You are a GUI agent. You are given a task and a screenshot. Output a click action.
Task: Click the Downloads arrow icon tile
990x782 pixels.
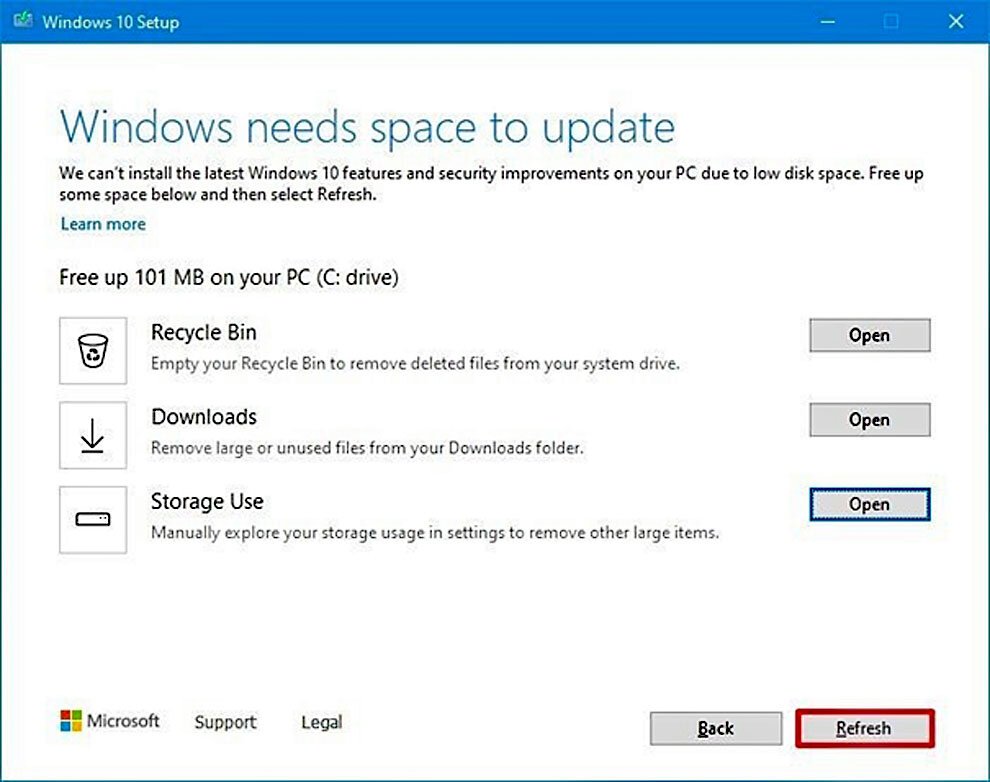coord(93,435)
